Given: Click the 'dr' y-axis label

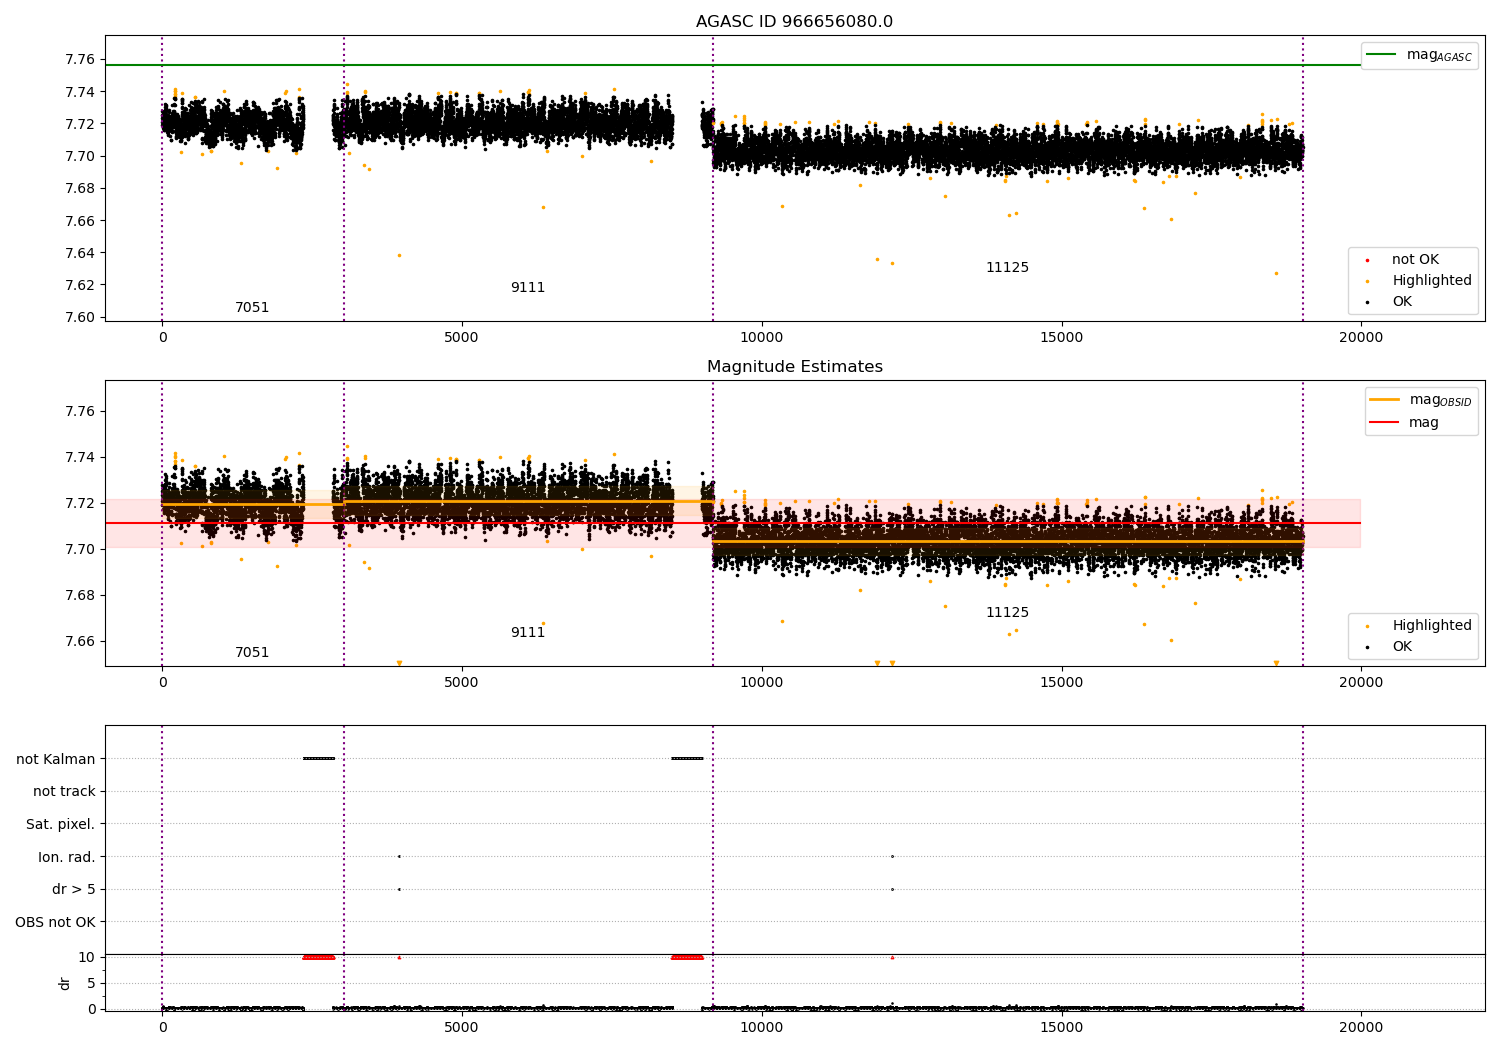Looking at the screenshot, I should pos(65,983).
